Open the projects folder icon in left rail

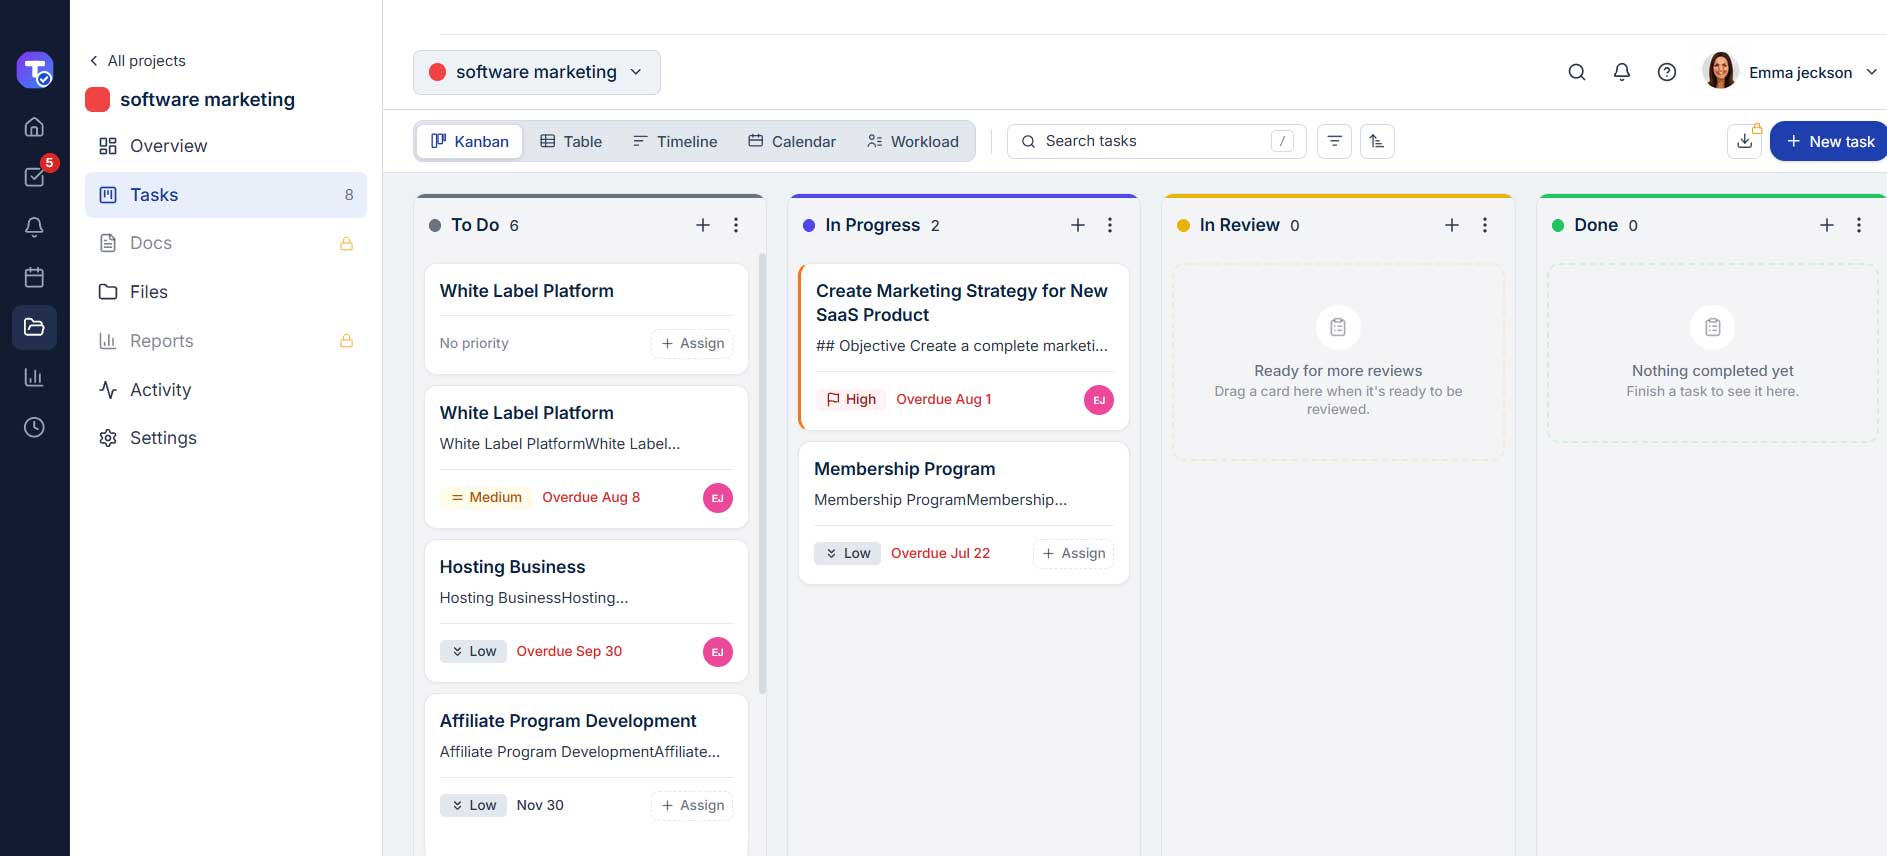[34, 327]
